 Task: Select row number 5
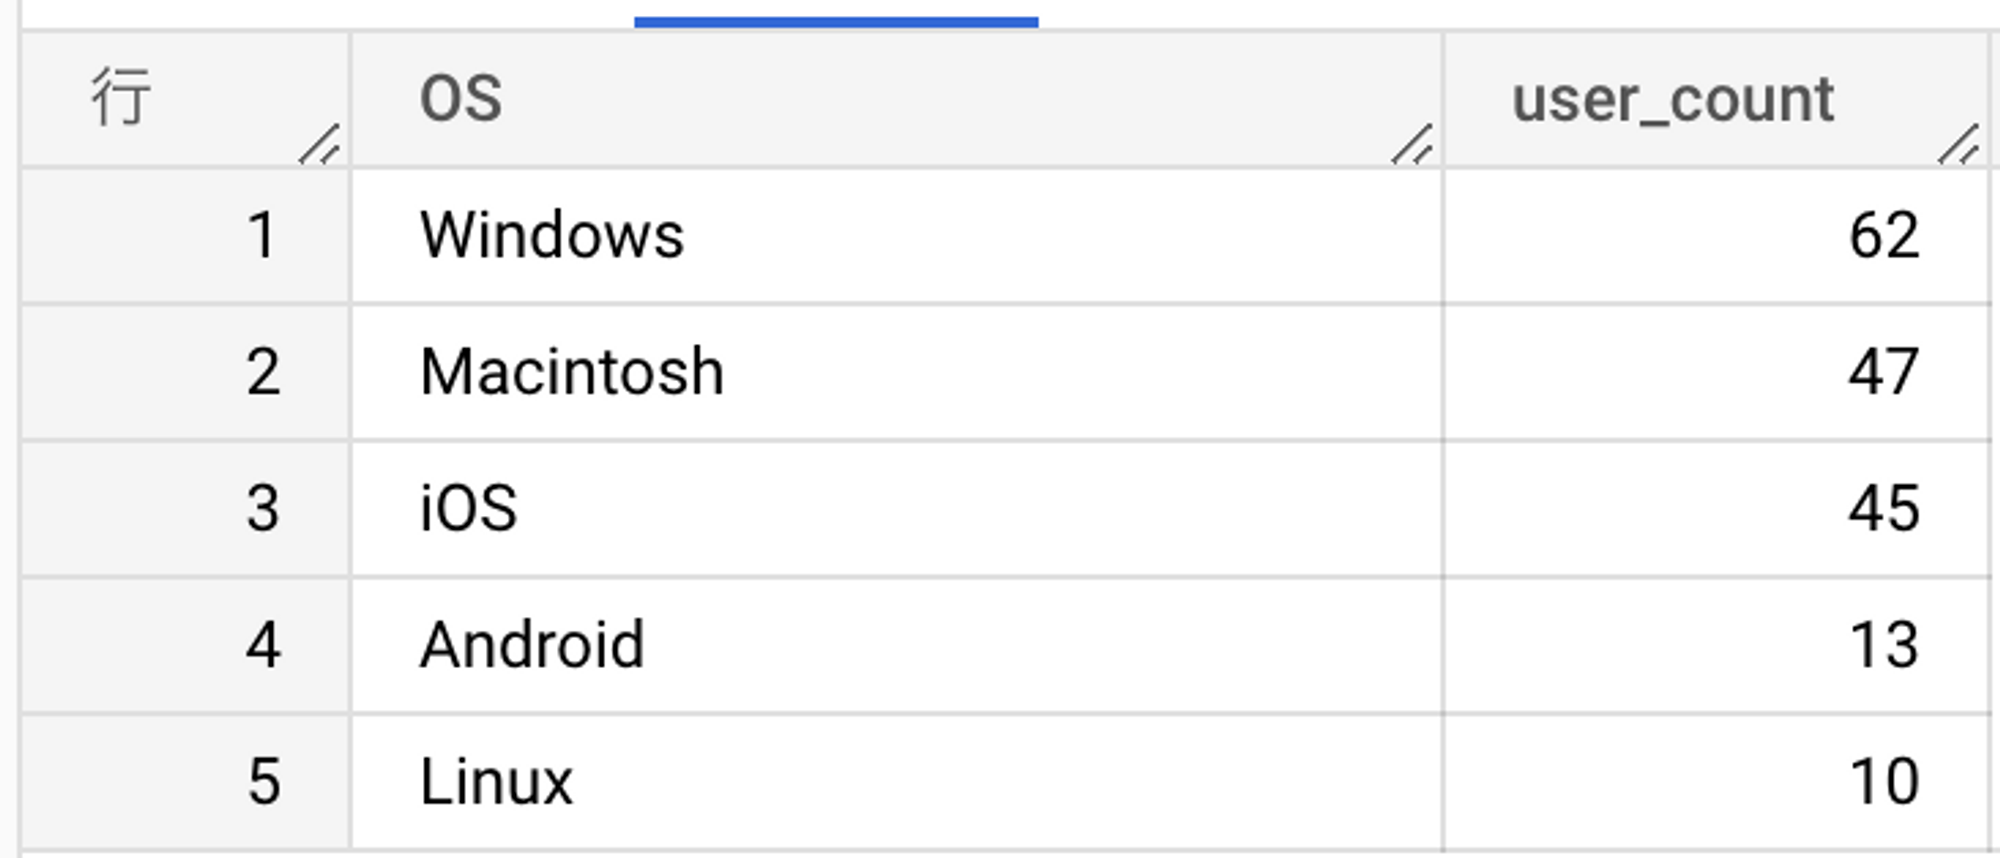[186, 781]
